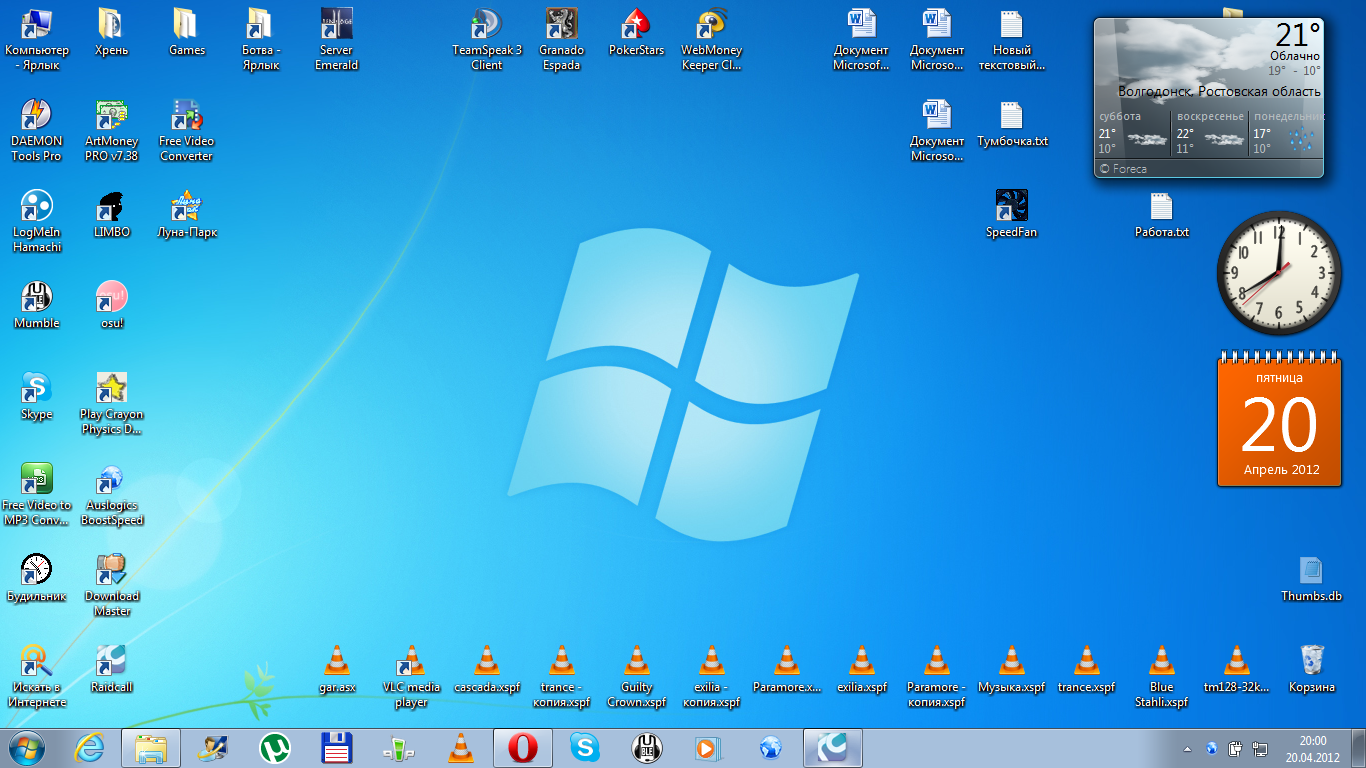Launch PokerStars from the desktop

636,33
